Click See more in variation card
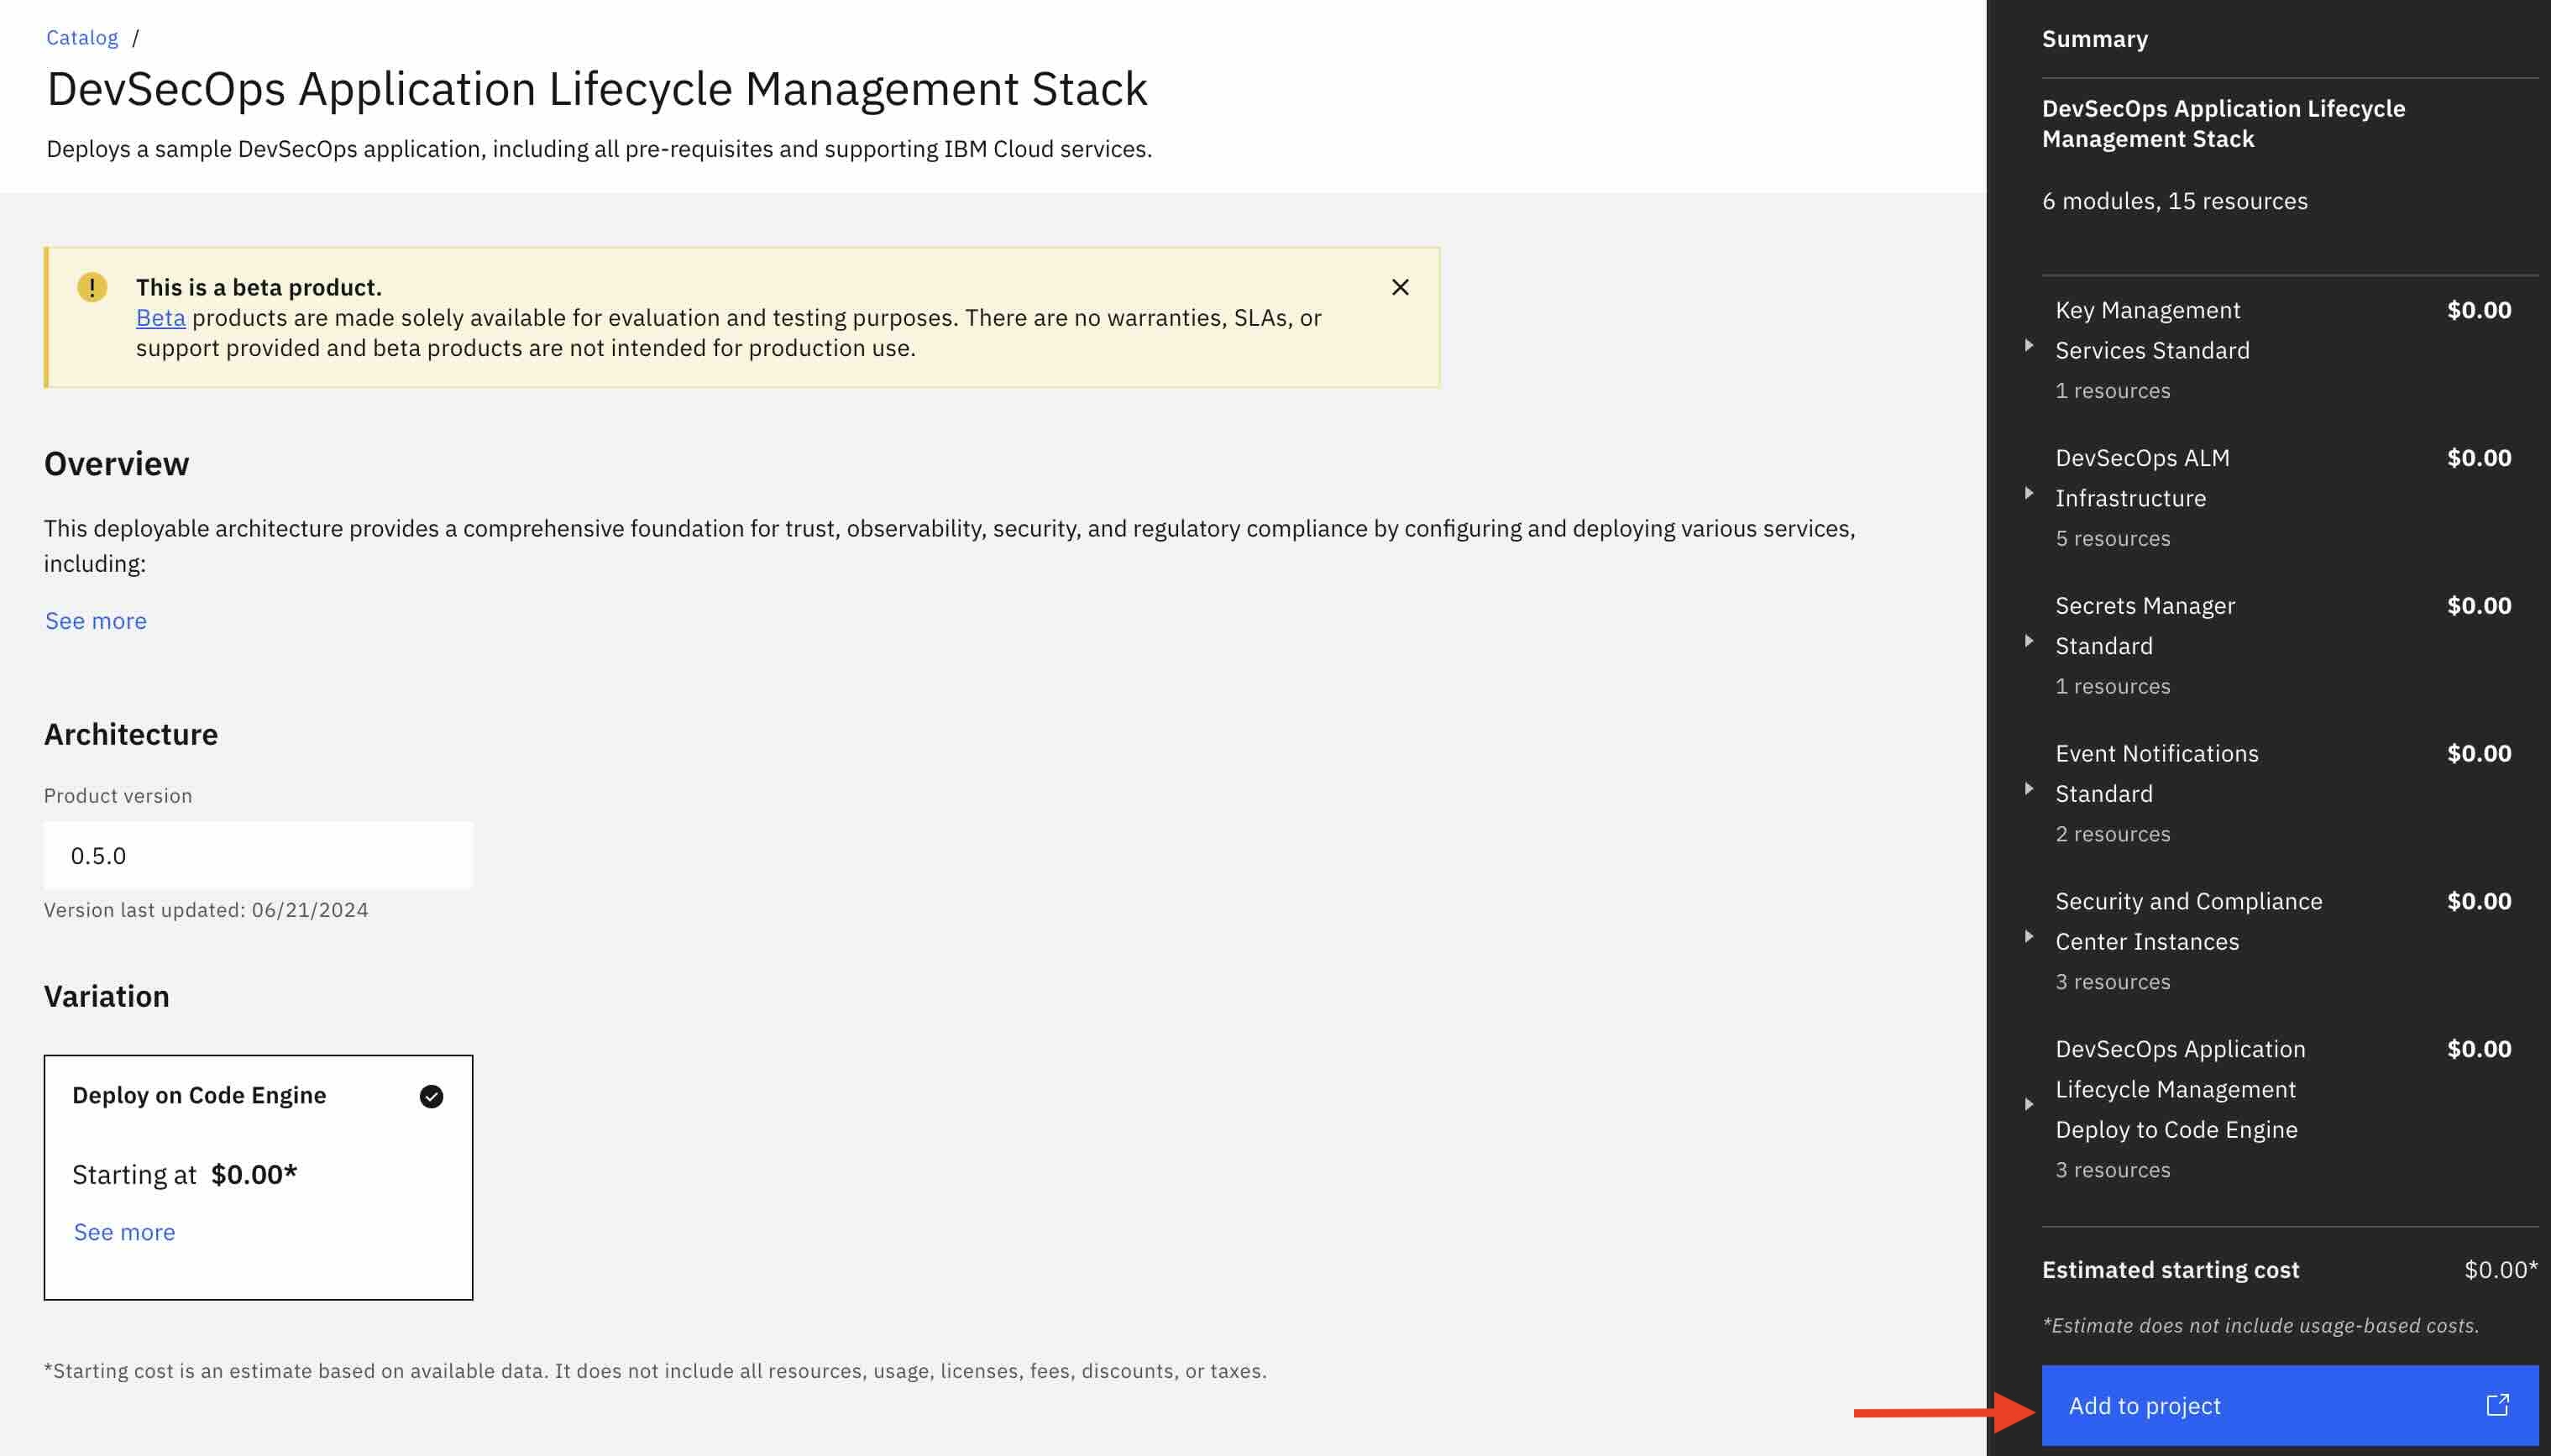 pos(124,1232)
